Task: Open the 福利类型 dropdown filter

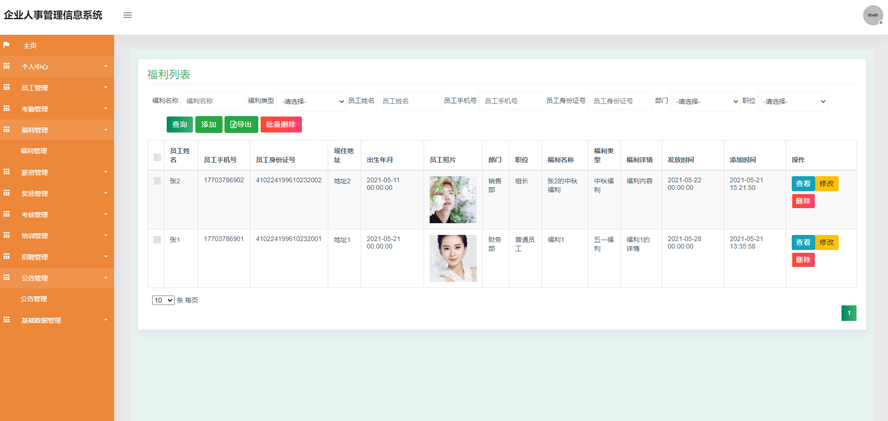Action: 312,101
